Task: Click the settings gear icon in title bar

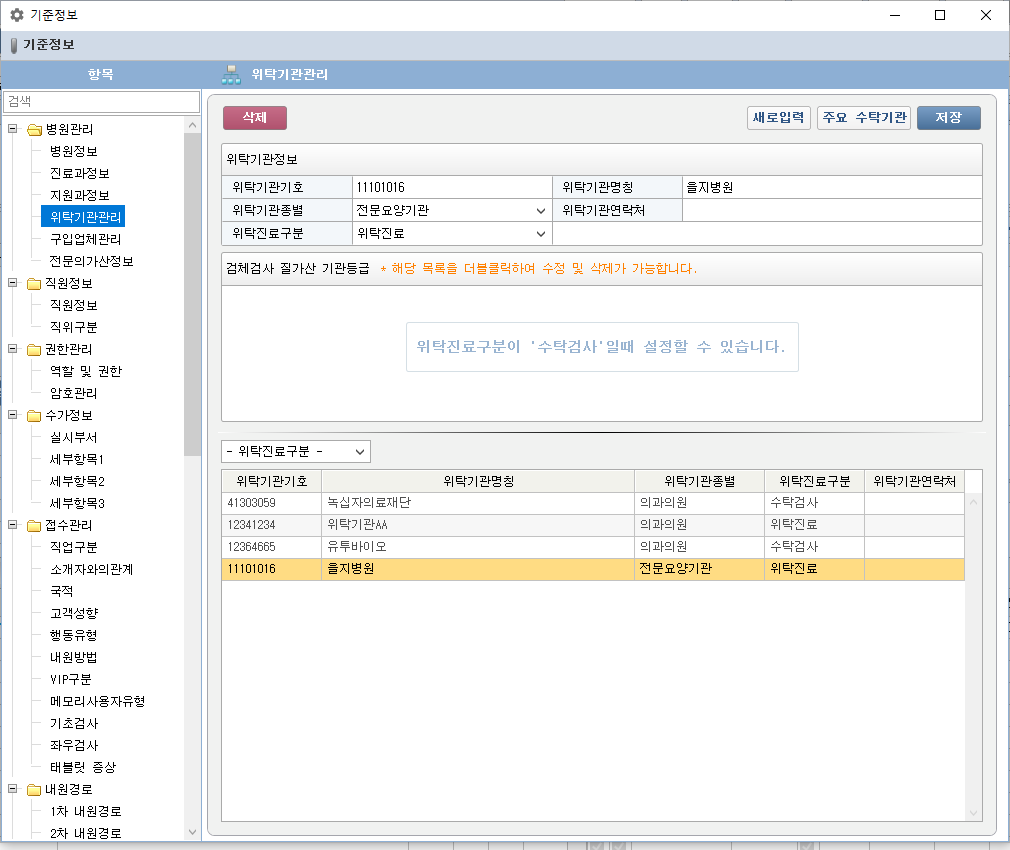Action: point(16,15)
